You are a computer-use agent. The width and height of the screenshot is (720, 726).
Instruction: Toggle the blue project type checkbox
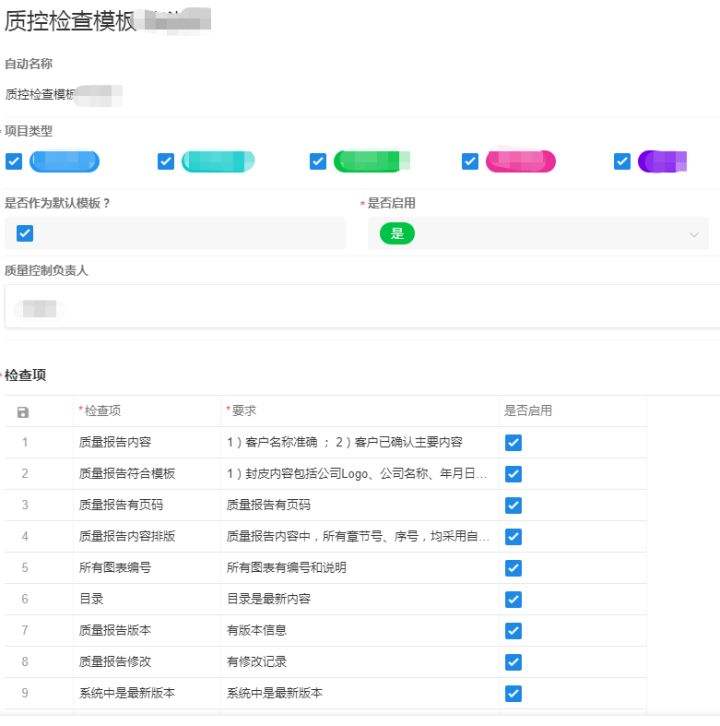tap(13, 161)
